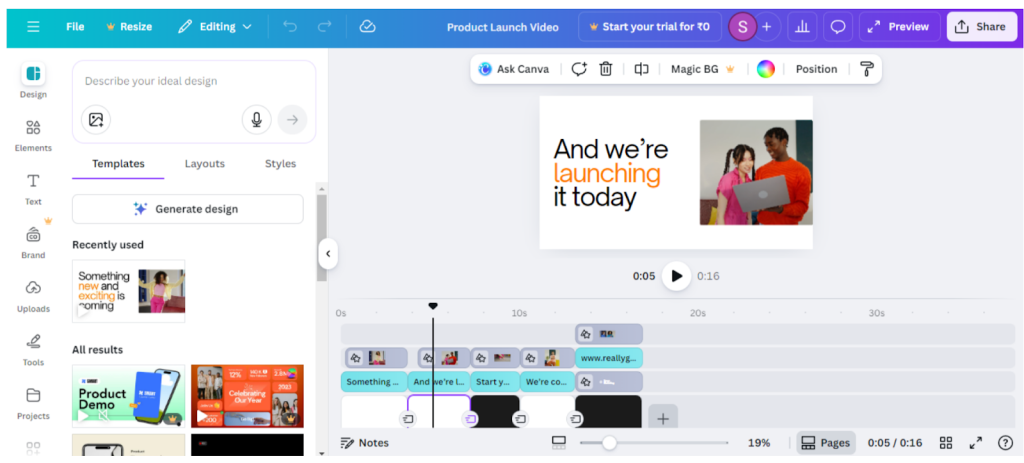Select the launching it today text
Image resolution: width=1024 pixels, height=463 pixels.
click(611, 173)
